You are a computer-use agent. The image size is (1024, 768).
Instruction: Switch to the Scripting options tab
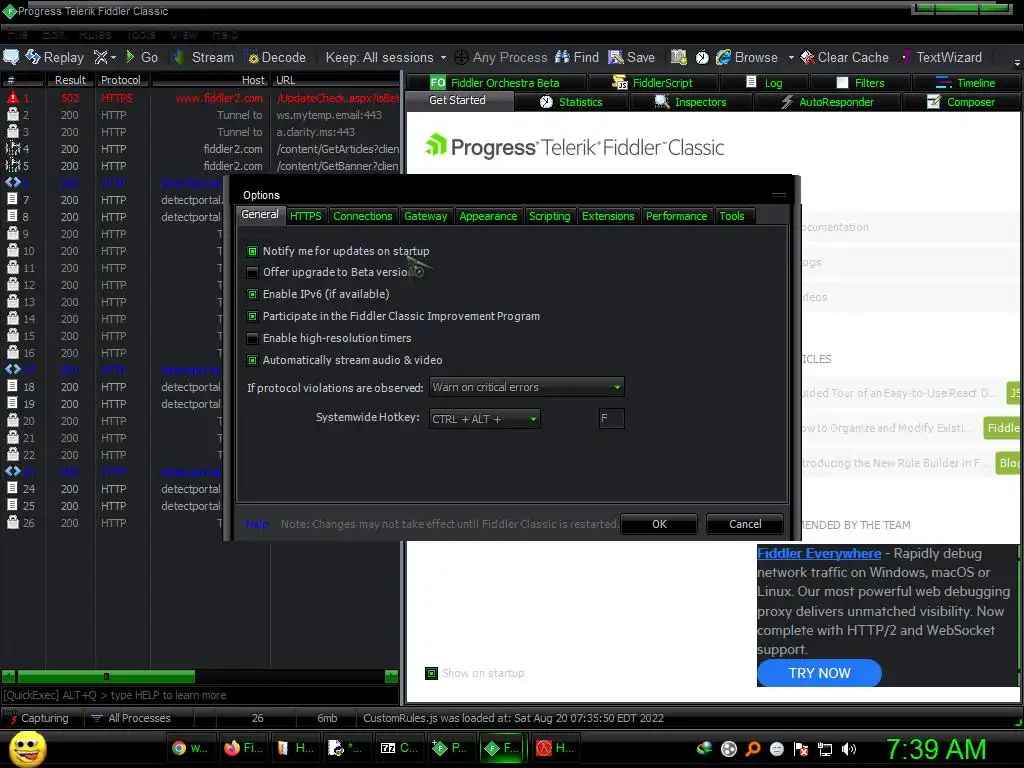coord(549,216)
